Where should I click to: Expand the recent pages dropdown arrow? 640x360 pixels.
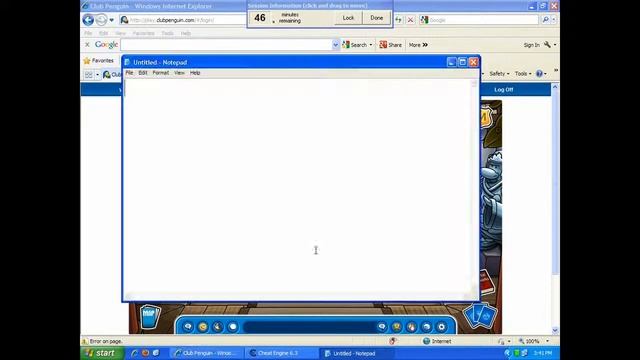coord(111,20)
